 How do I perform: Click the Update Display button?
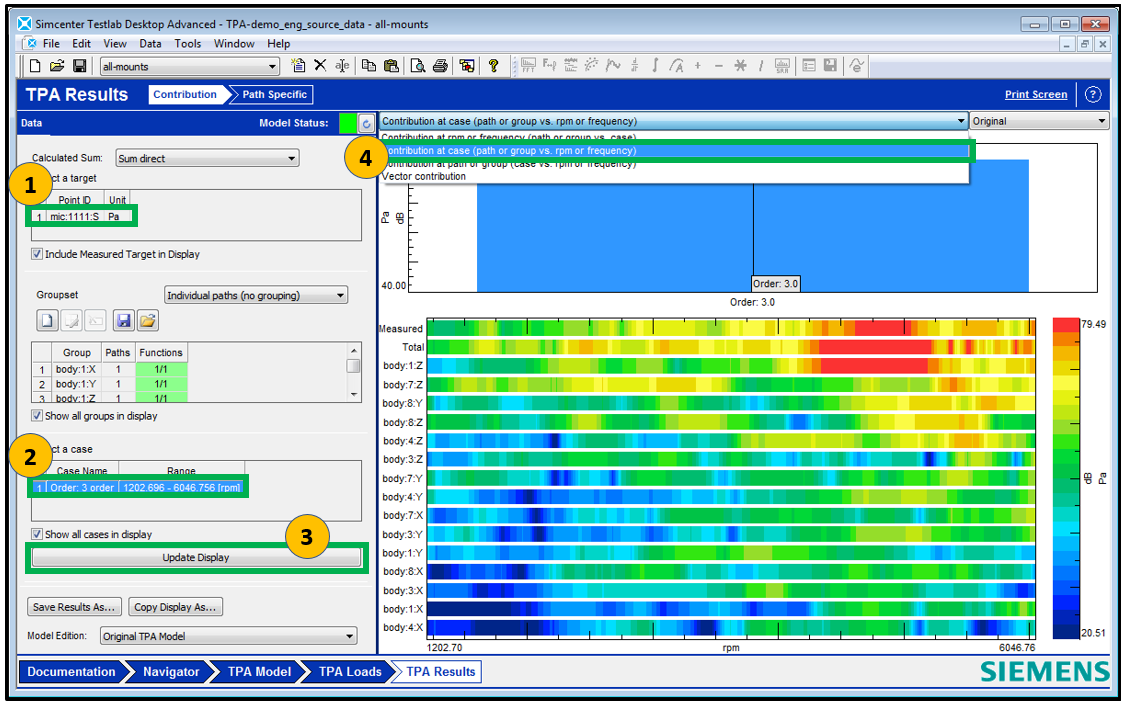point(196,557)
